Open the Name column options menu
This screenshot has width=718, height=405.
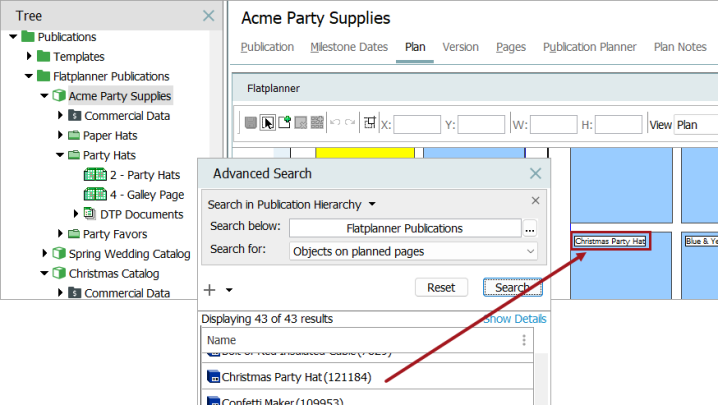(524, 340)
